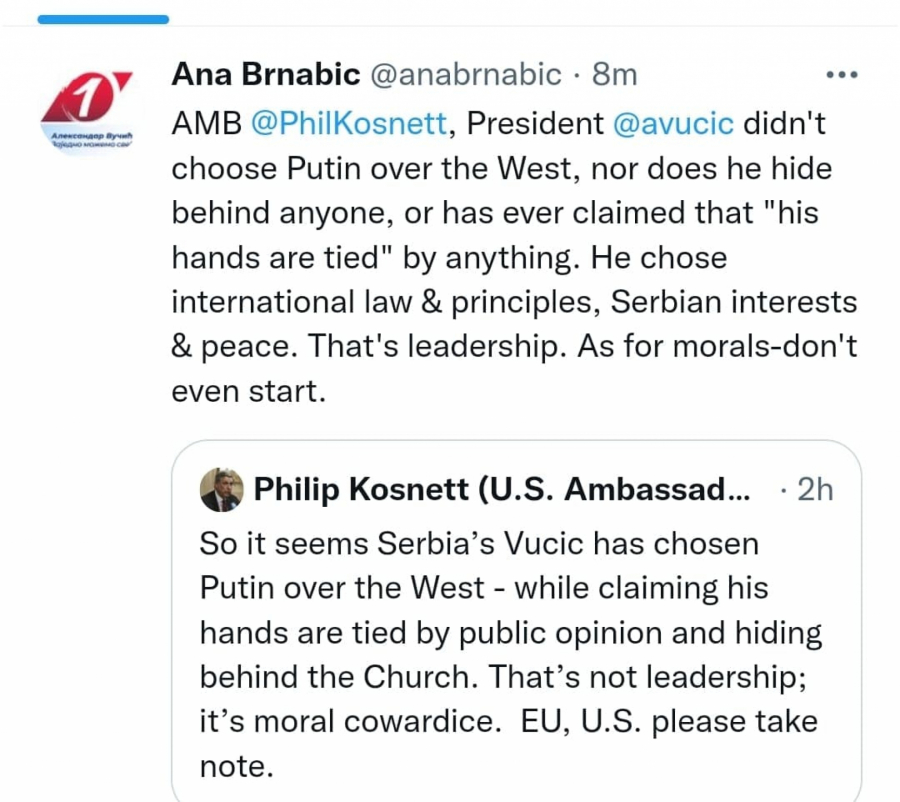This screenshot has height=802, width=900.
Task: Click the main tweet text body
Action: (500, 256)
